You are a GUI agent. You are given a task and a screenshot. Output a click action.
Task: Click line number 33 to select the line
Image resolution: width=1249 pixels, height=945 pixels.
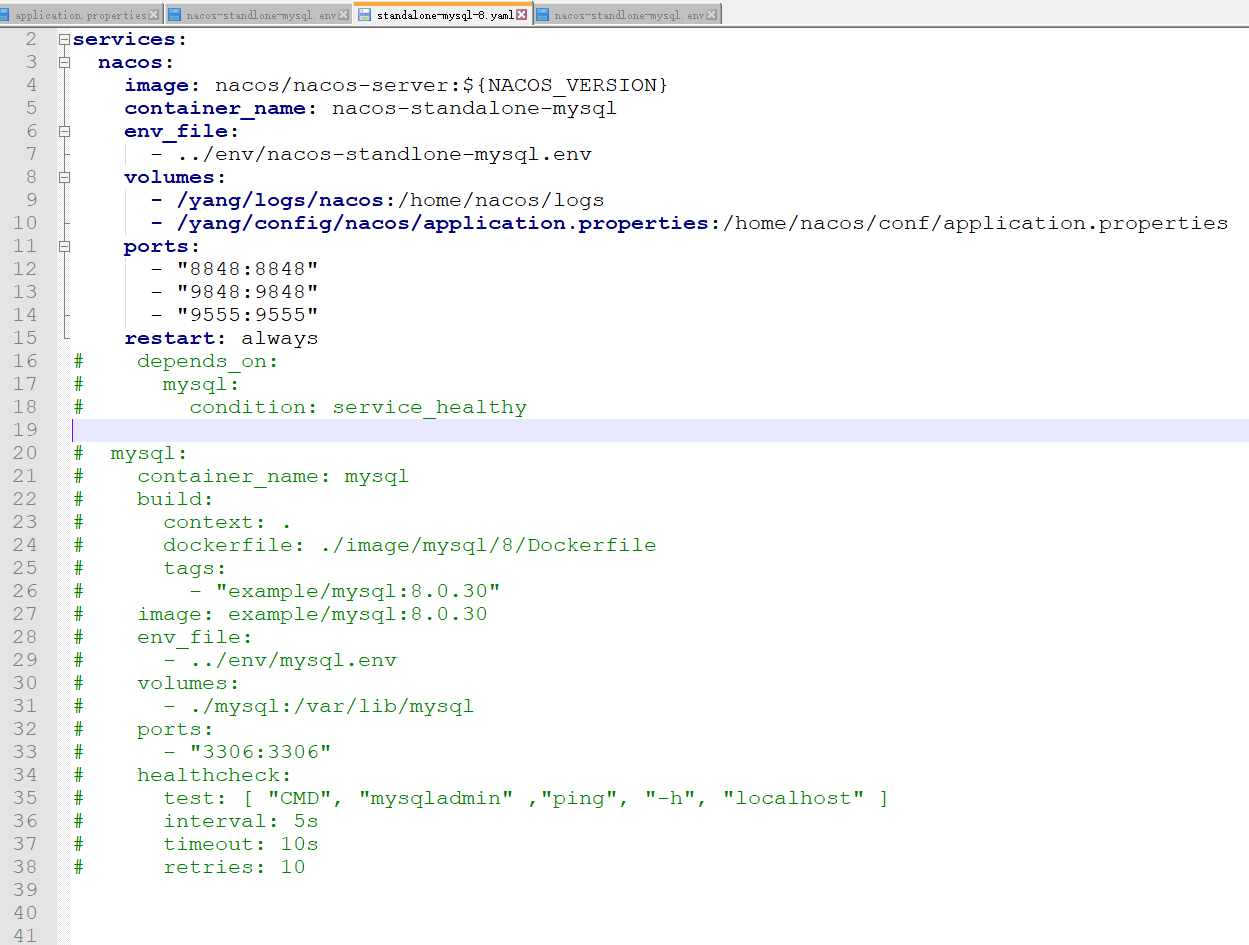[30, 751]
